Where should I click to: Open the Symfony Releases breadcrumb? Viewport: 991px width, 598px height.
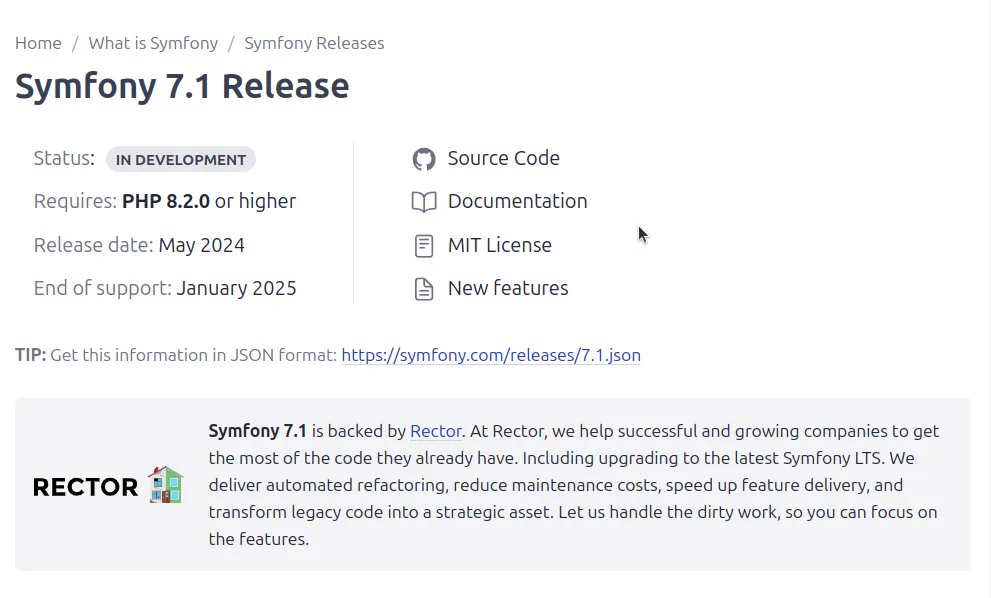pyautogui.click(x=314, y=43)
